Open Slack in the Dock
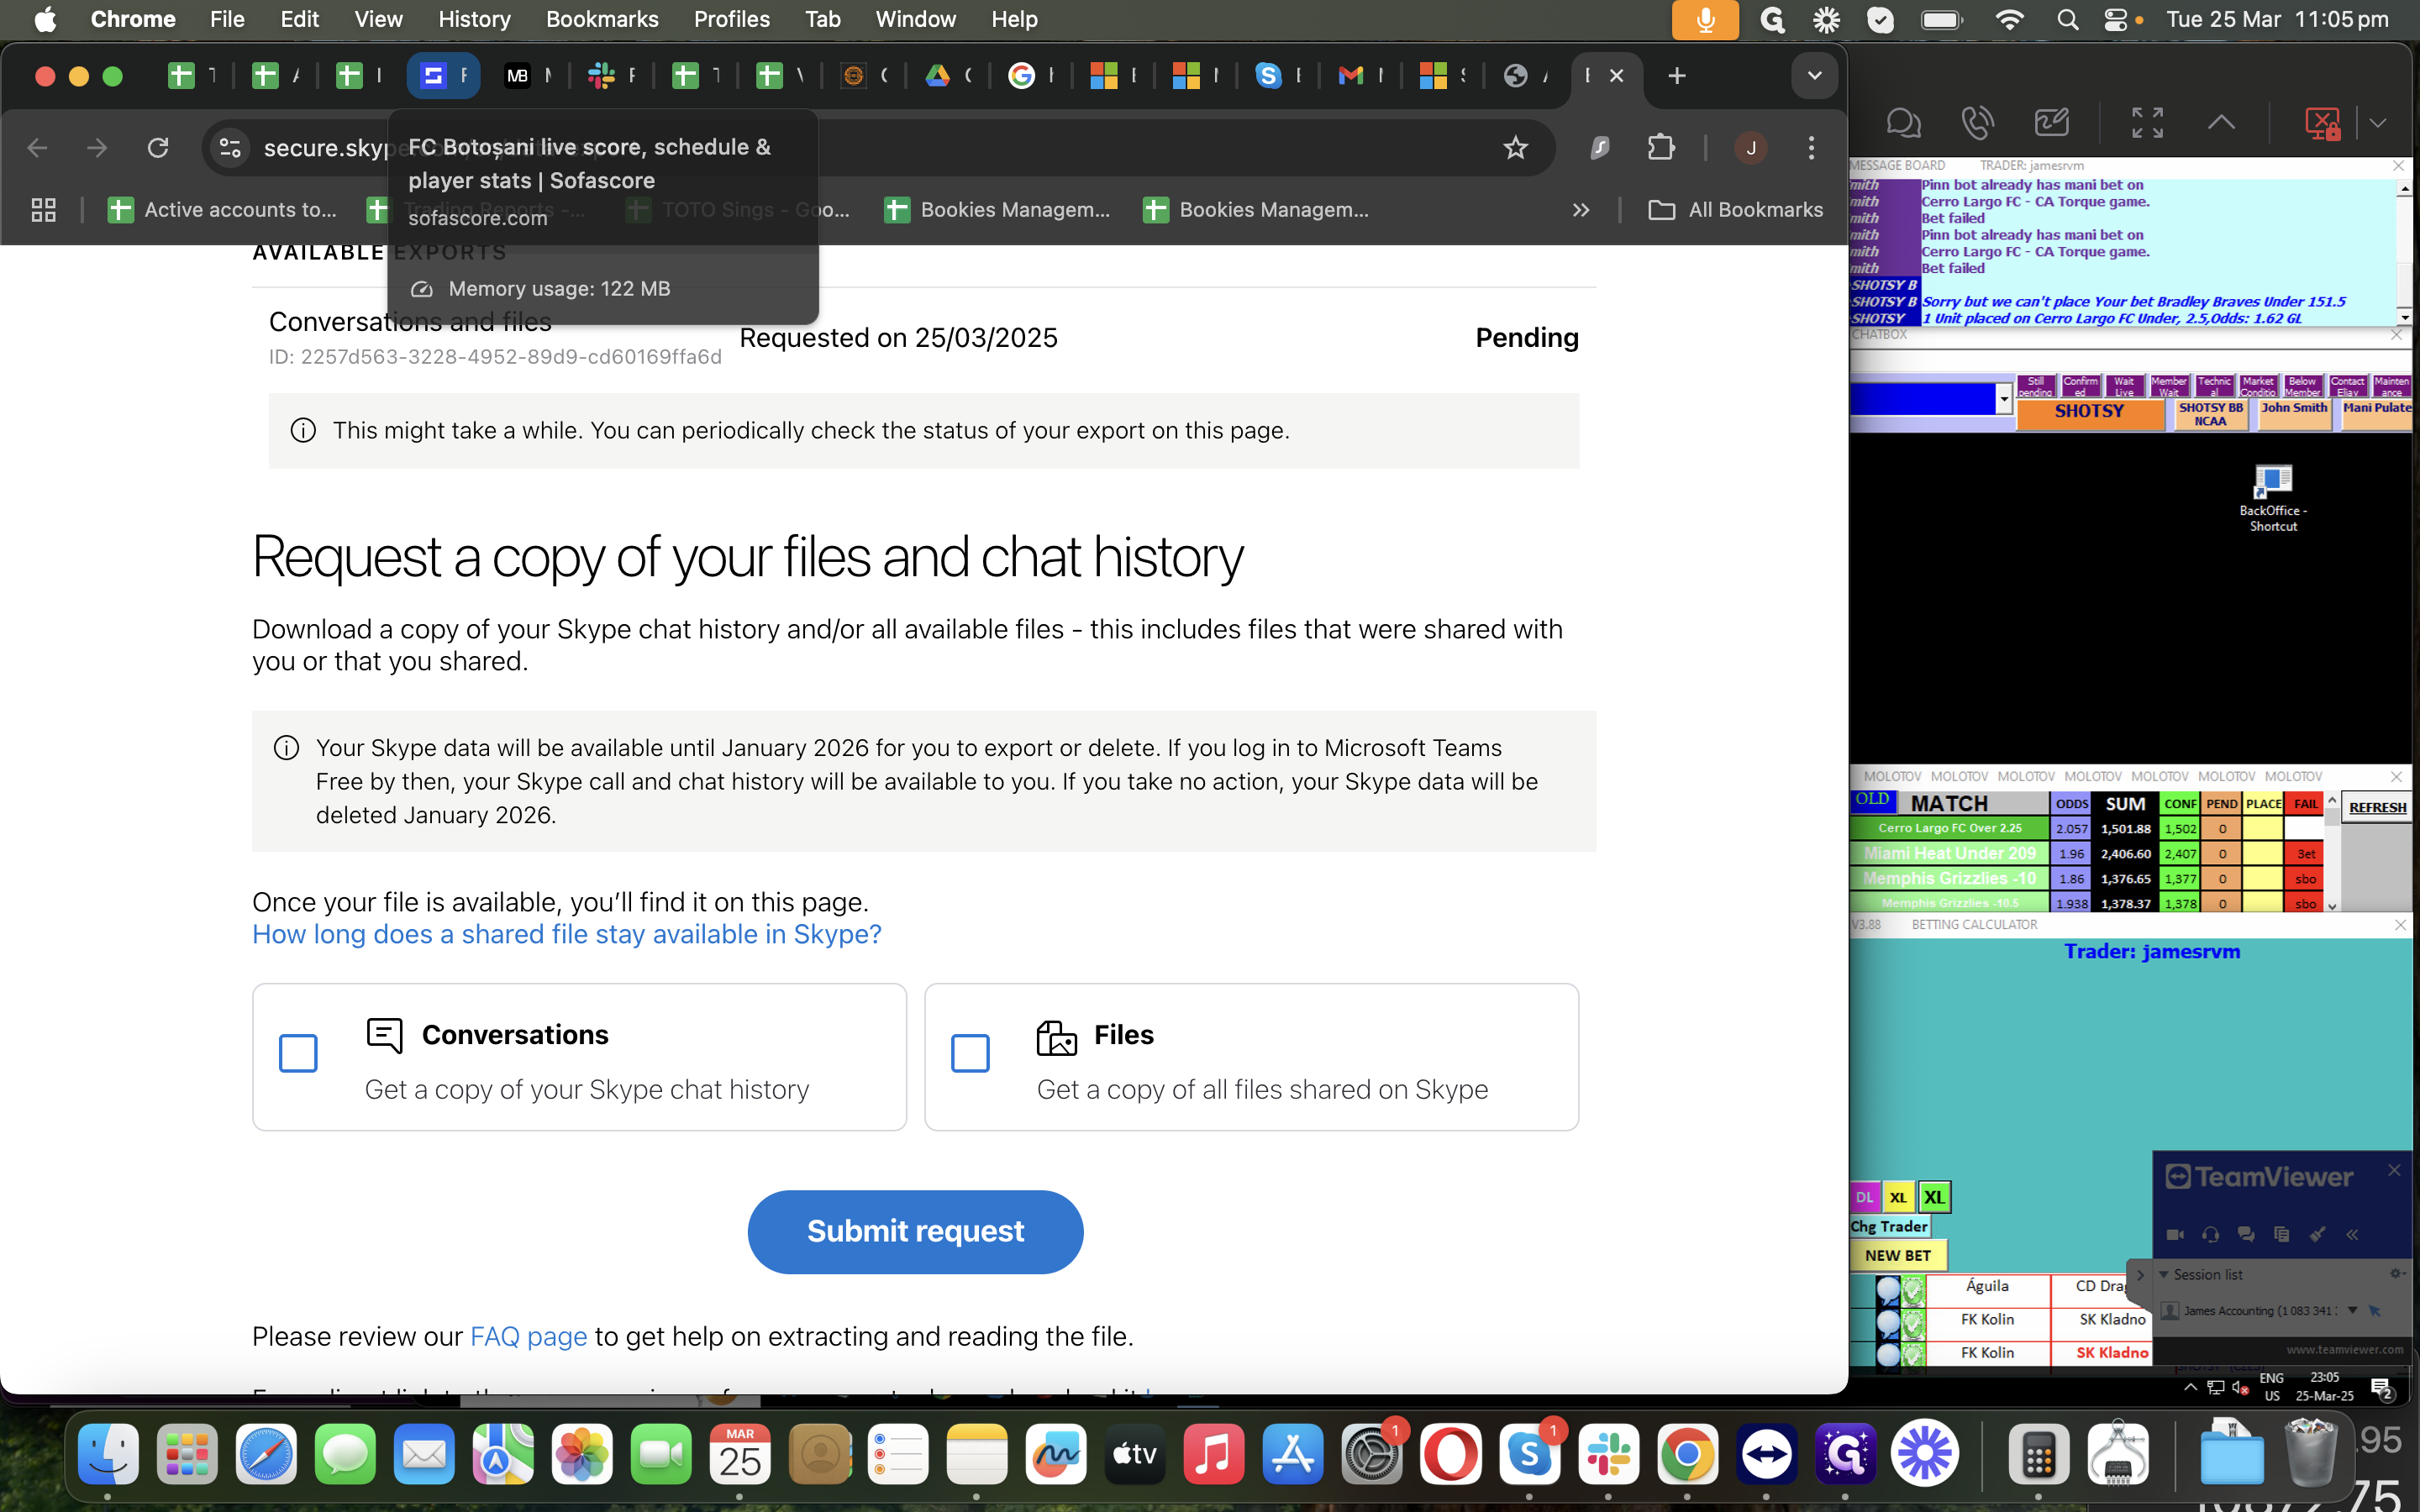 point(1608,1454)
